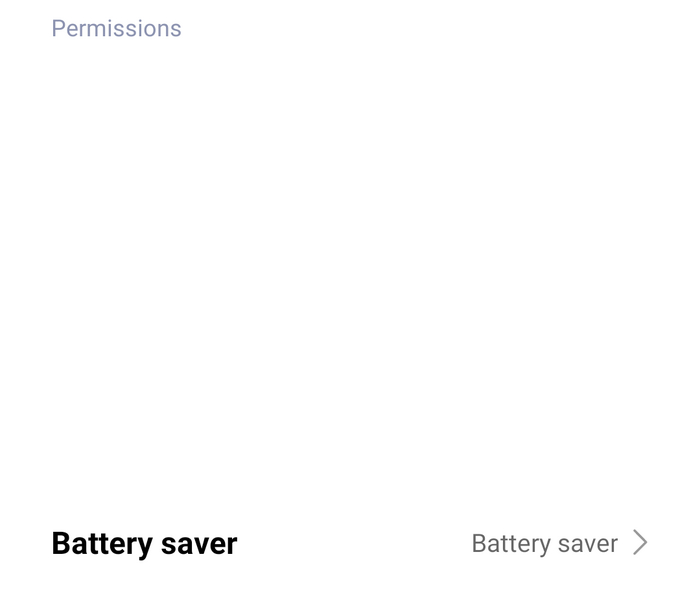Click the greater-than symbol on the row

pyautogui.click(x=640, y=543)
